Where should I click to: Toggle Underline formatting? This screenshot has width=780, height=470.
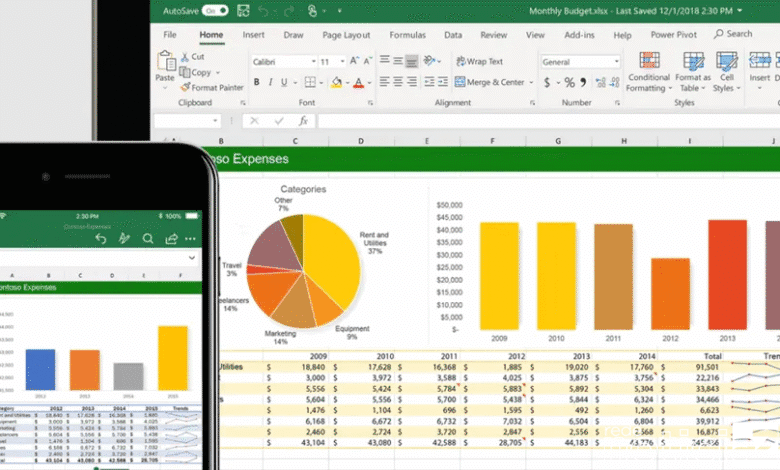[x=284, y=82]
